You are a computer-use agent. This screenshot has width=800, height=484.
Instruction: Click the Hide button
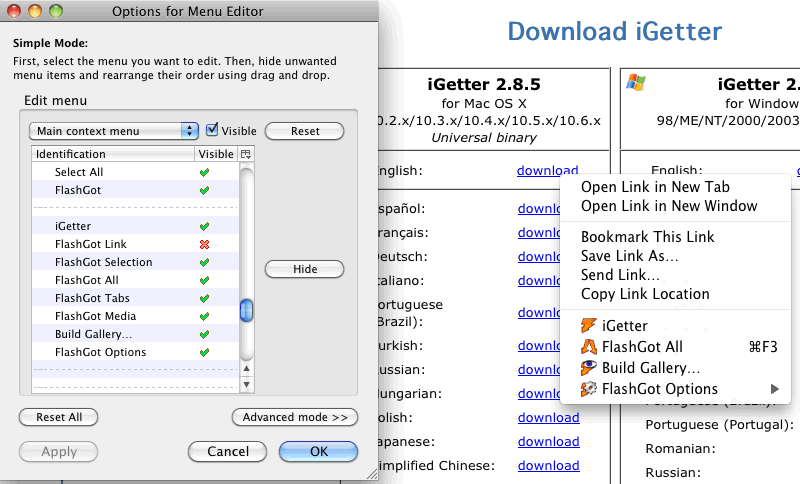pyautogui.click(x=305, y=269)
